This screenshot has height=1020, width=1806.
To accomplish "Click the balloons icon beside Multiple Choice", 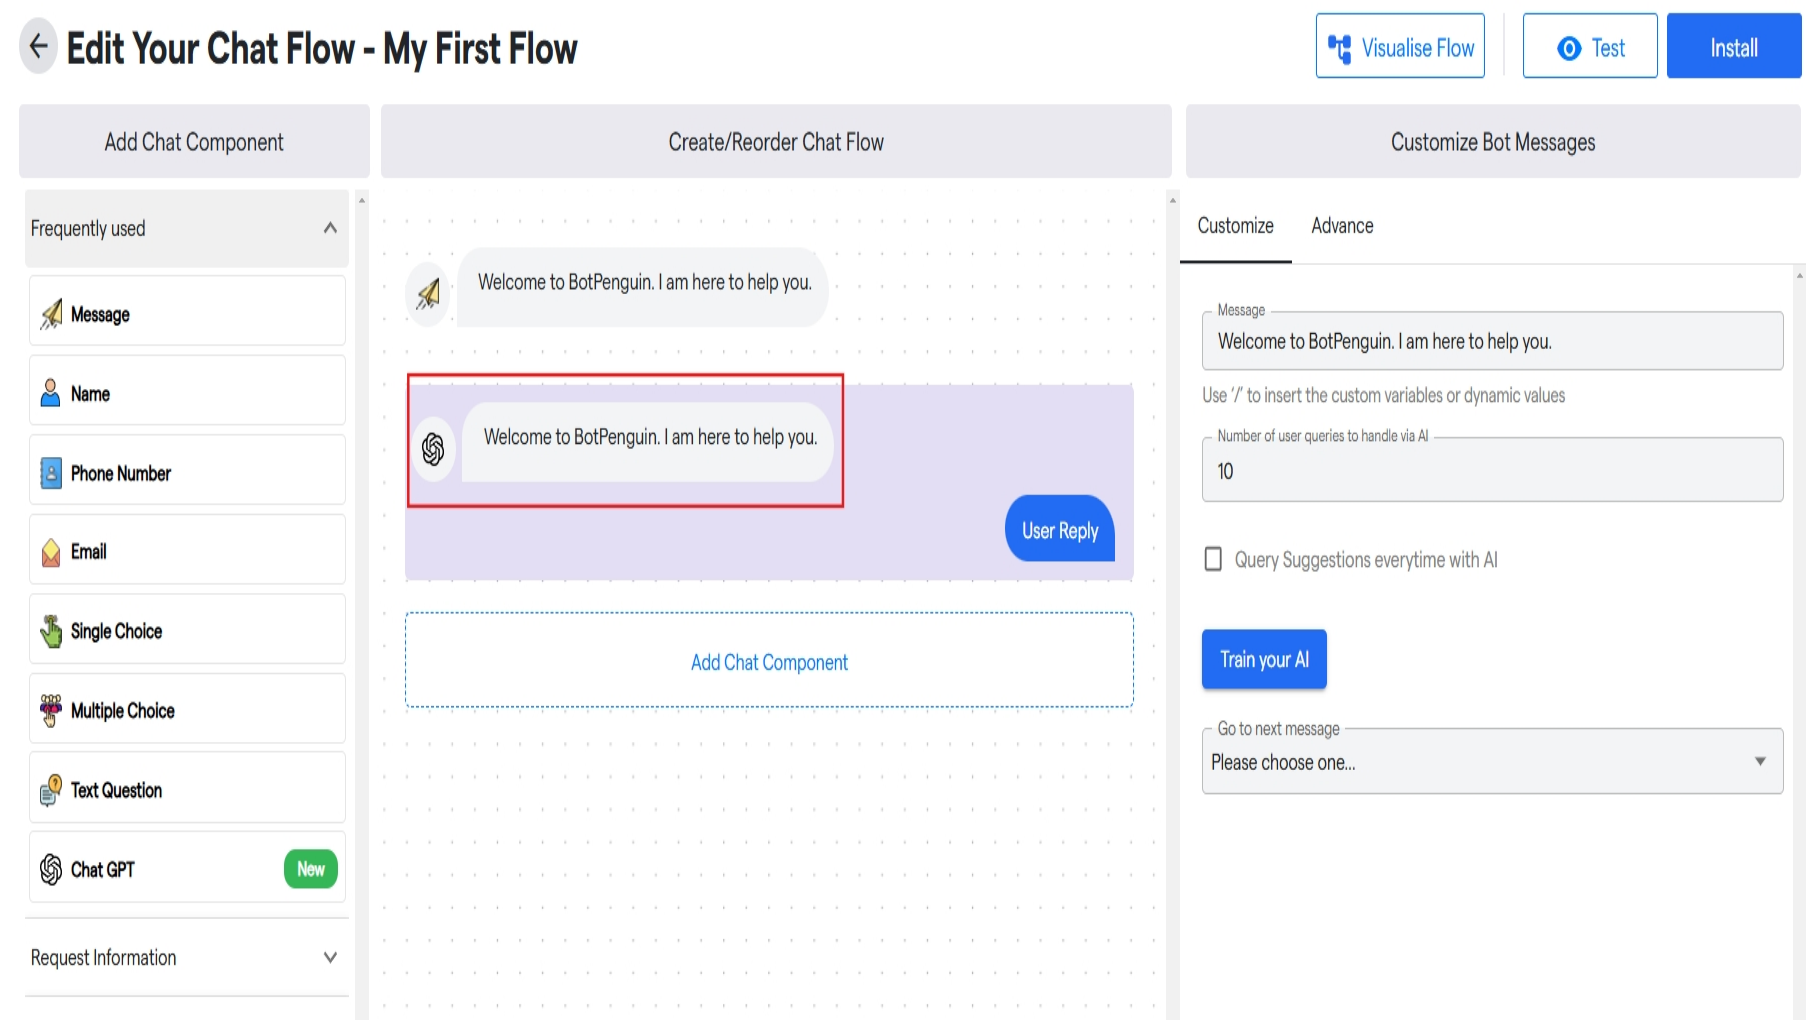I will point(51,710).
